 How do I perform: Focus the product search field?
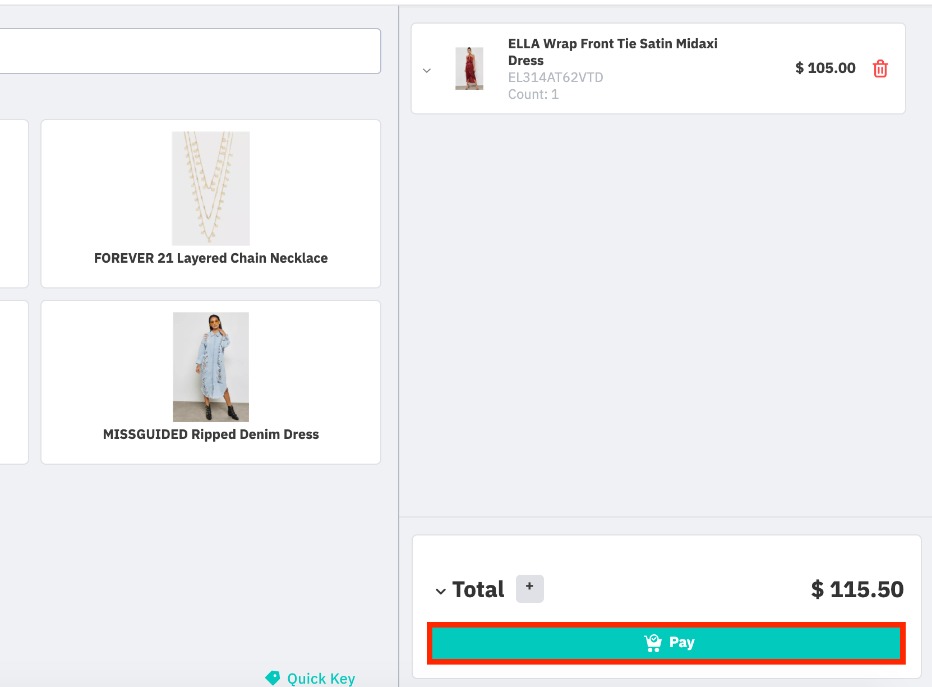(x=190, y=50)
